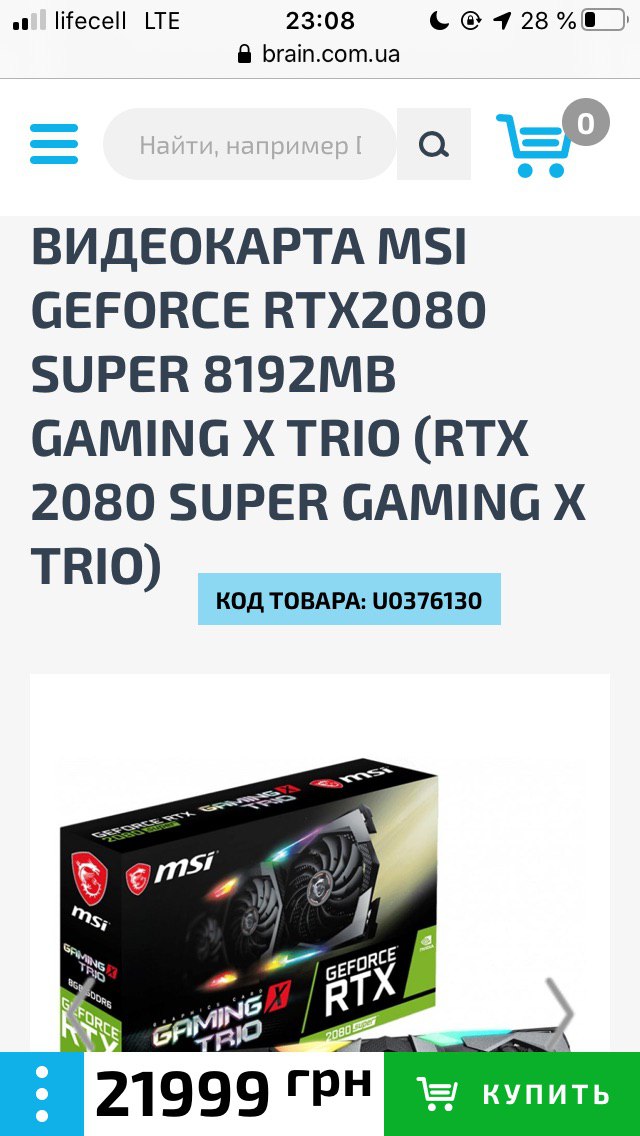
Task: Open the shopping cart
Action: pyautogui.click(x=533, y=145)
